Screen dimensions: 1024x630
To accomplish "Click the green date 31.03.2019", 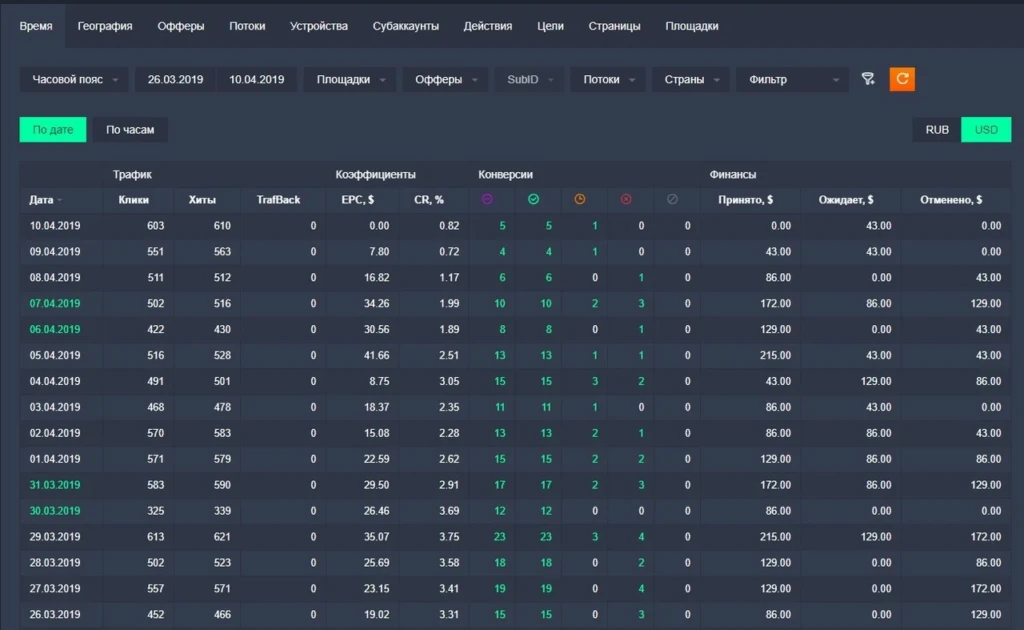I will tap(55, 485).
